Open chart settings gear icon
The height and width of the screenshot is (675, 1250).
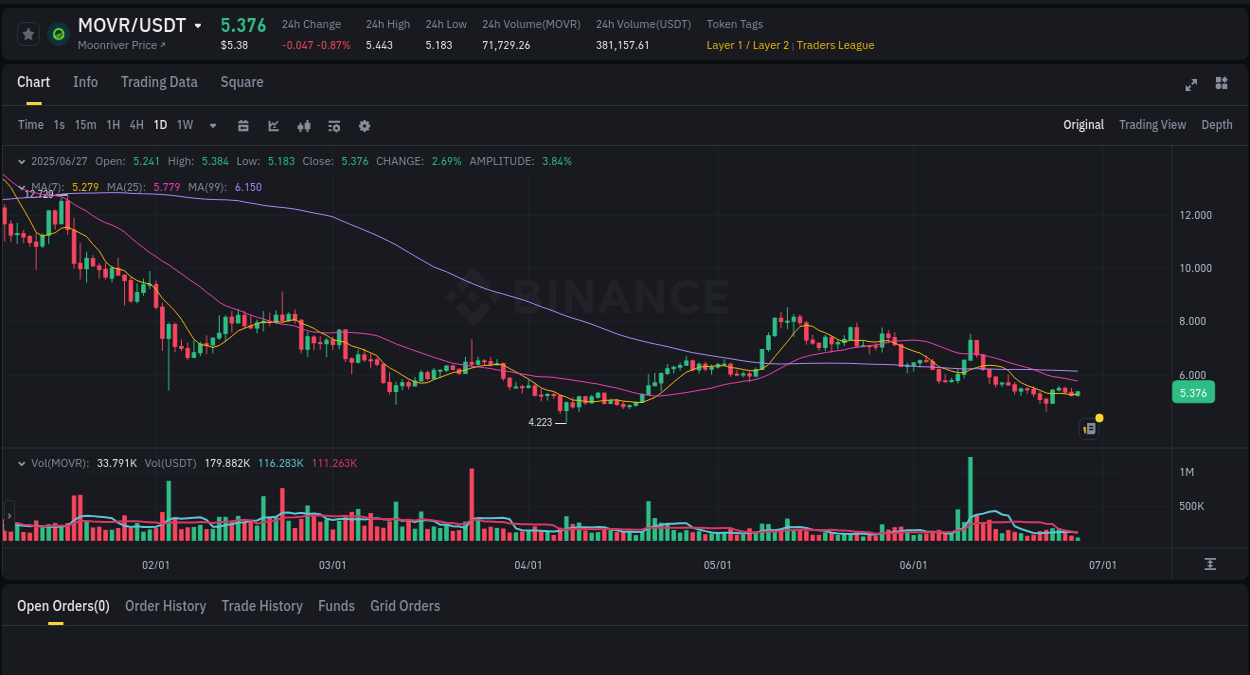[x=364, y=125]
